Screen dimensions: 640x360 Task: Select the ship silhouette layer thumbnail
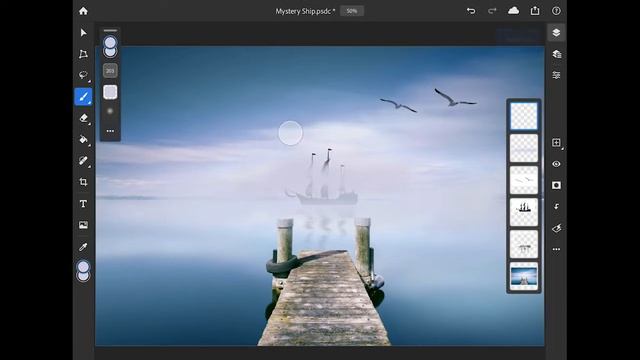pos(524,212)
